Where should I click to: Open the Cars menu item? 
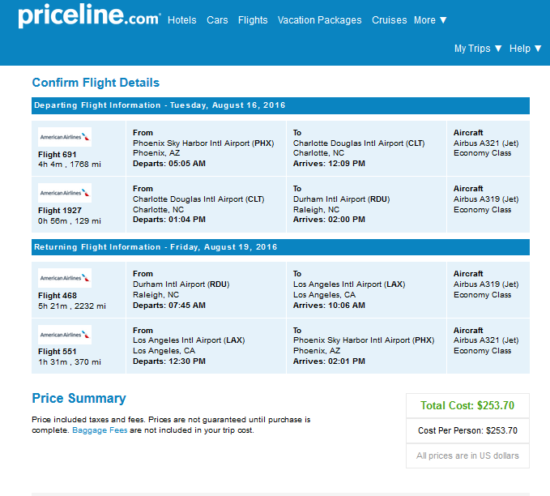[x=217, y=20]
